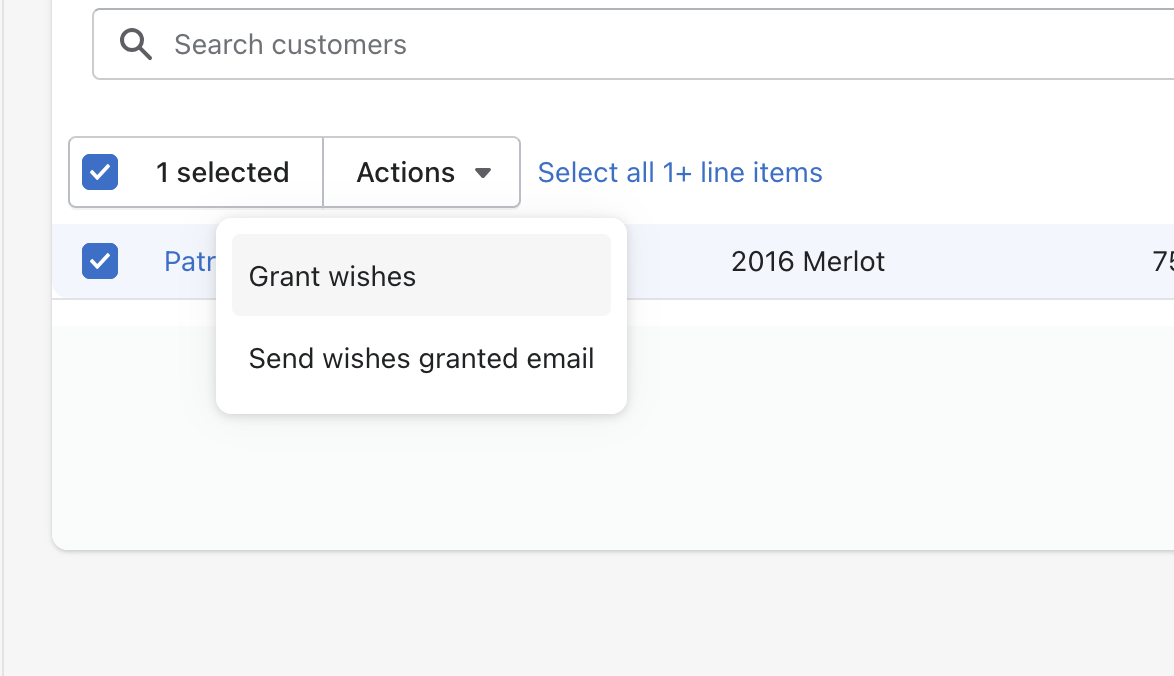Click the partially visible '75' value
Screen dimensions: 1174x676
tap(1162, 262)
